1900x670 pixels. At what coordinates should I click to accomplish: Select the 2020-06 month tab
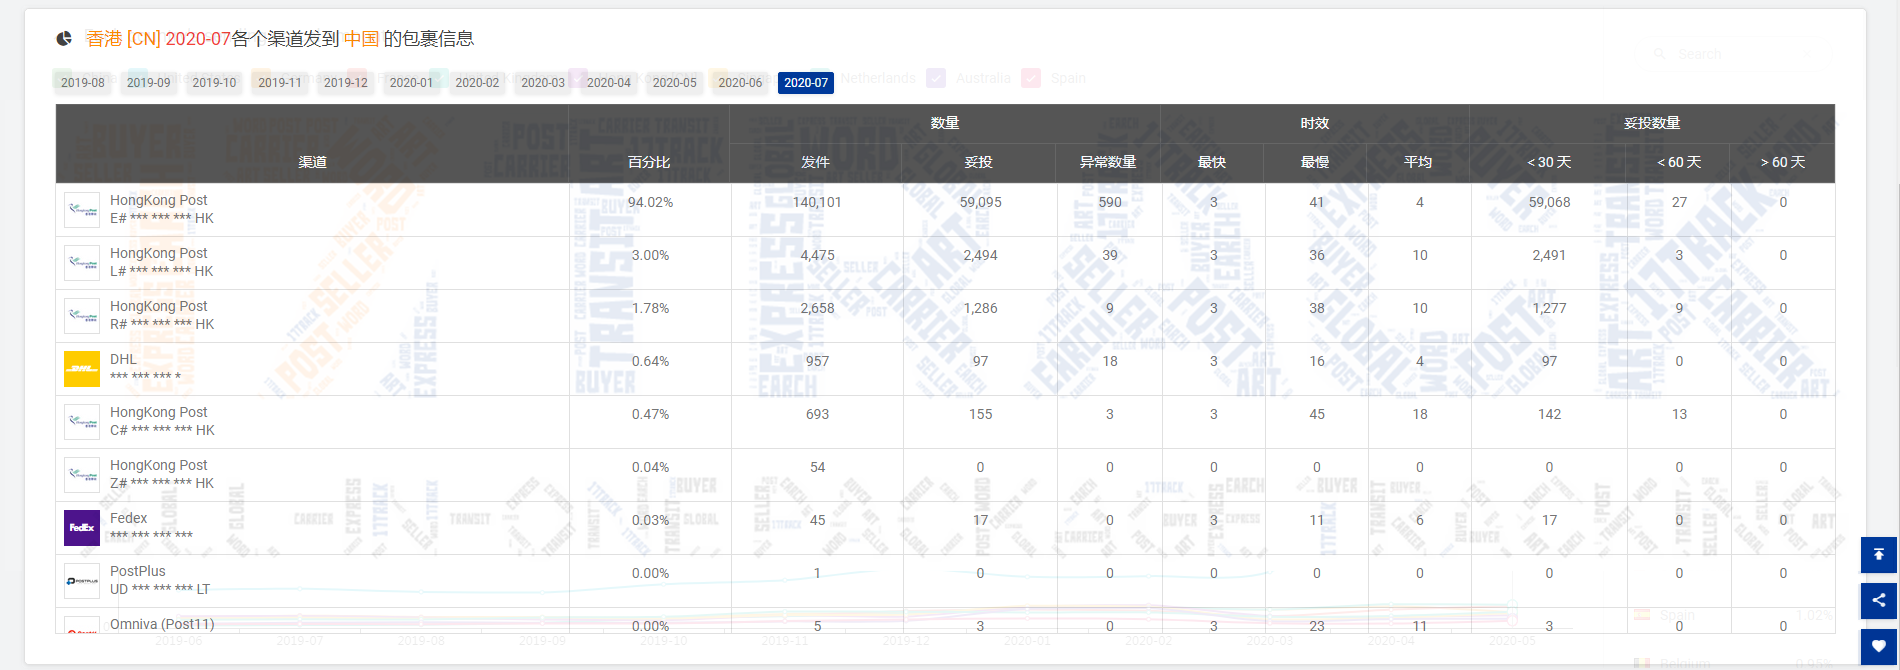pyautogui.click(x=740, y=83)
